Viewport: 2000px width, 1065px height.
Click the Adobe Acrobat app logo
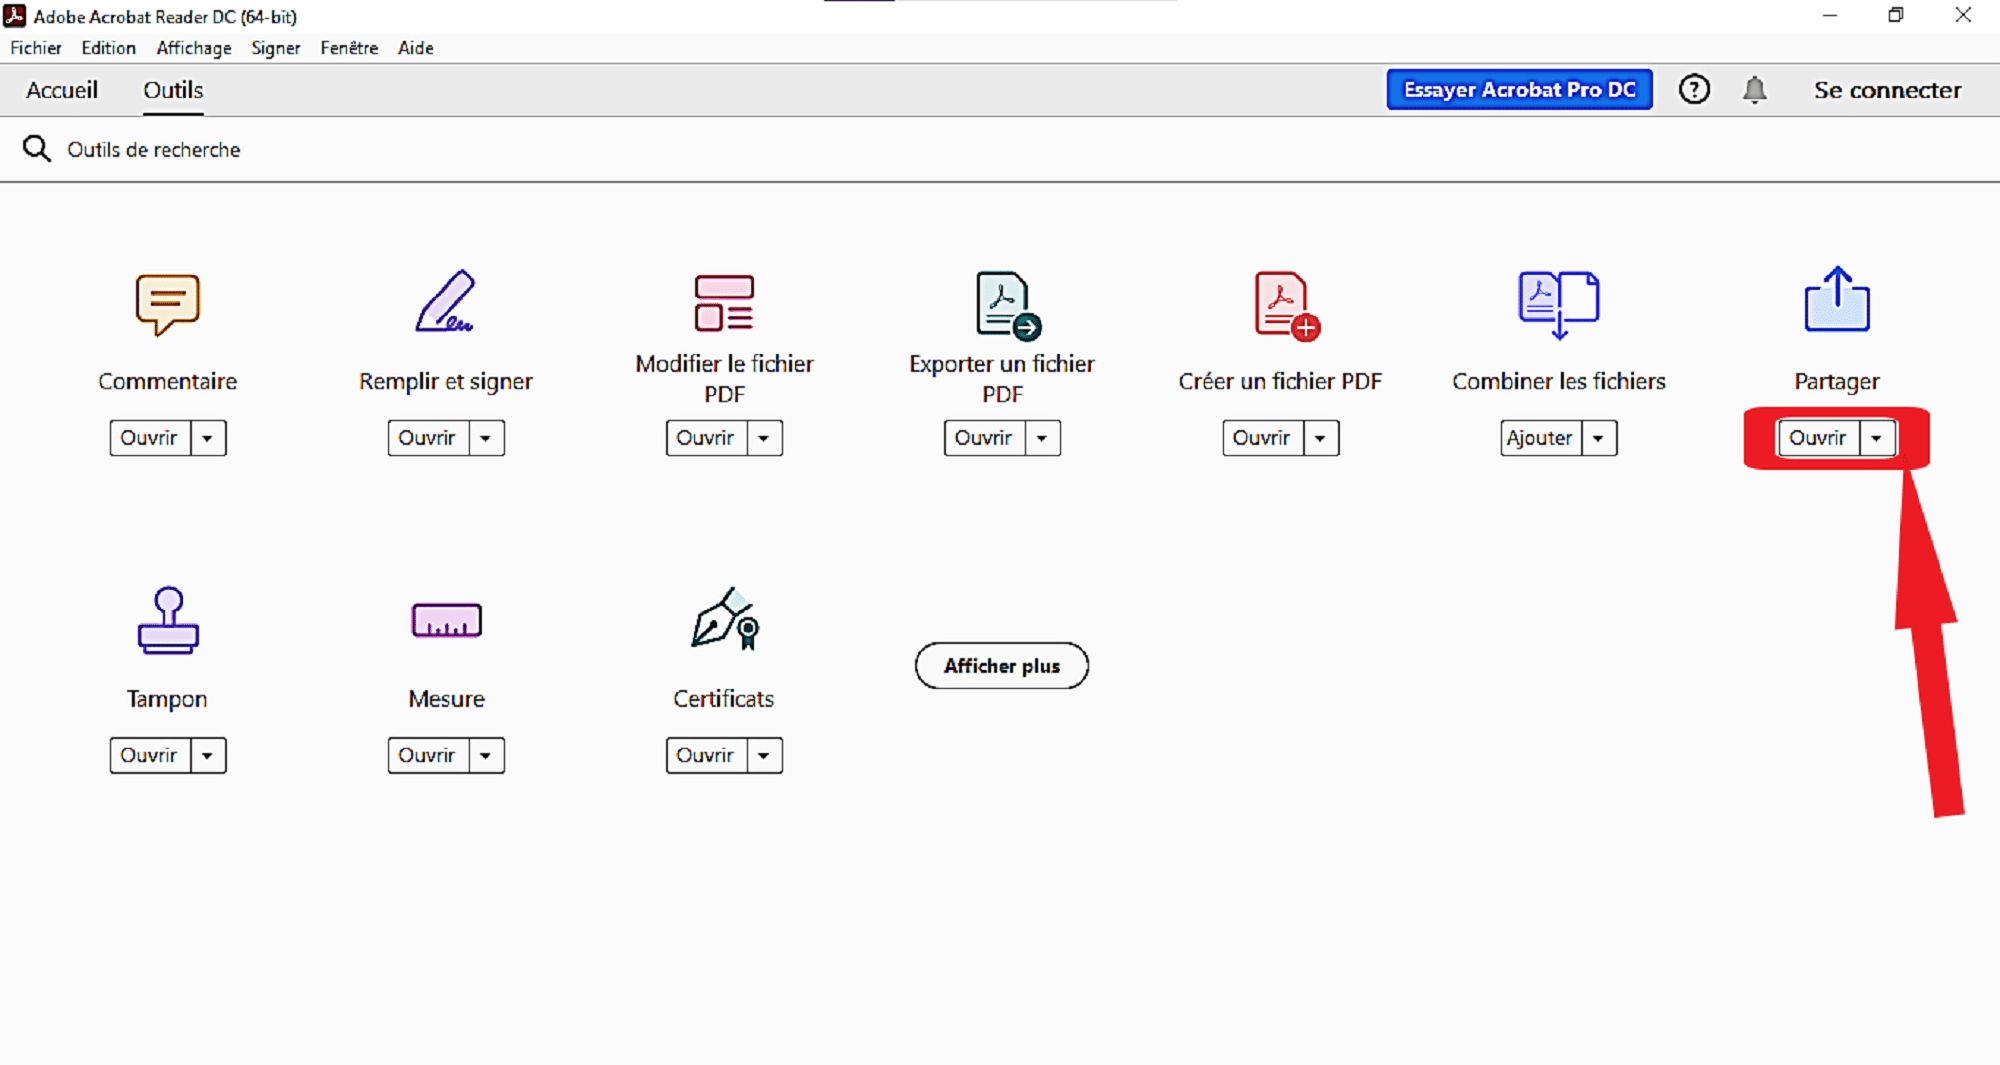click(x=15, y=16)
